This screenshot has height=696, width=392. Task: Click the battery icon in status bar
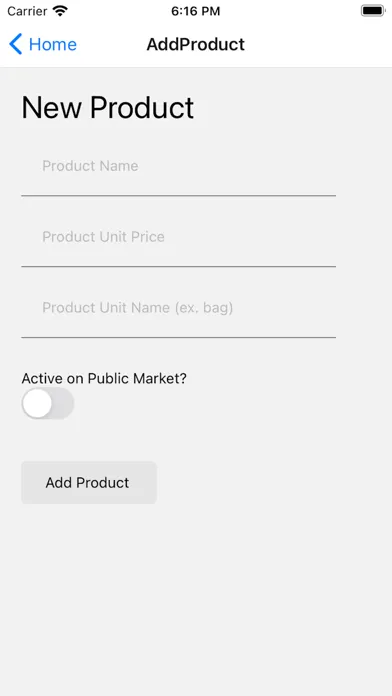click(372, 11)
